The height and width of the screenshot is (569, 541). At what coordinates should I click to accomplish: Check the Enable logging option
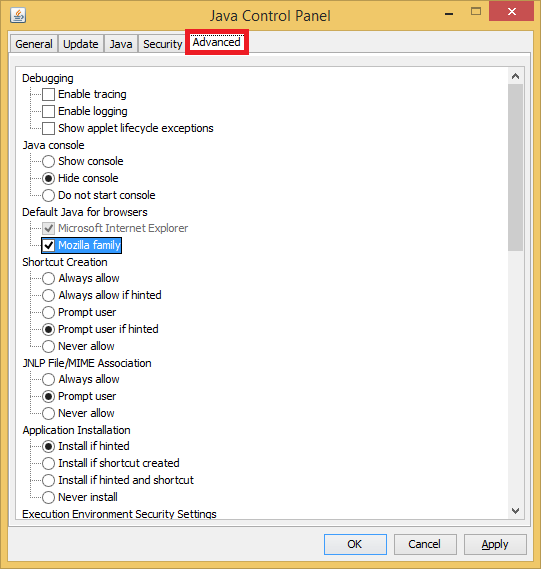(x=48, y=111)
